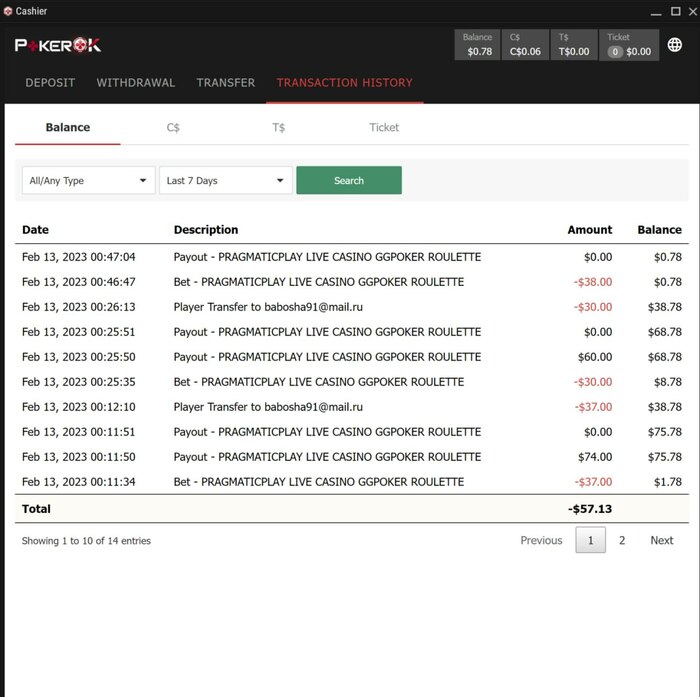
Task: Open the language globe icon
Action: click(x=675, y=45)
